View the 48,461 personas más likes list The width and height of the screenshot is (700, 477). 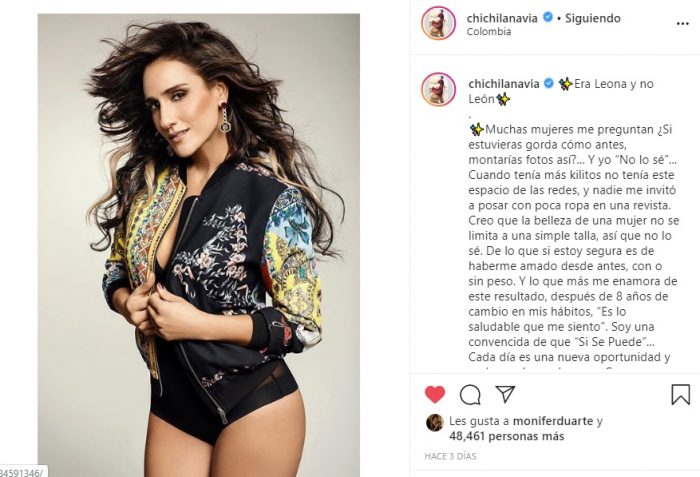coord(507,436)
